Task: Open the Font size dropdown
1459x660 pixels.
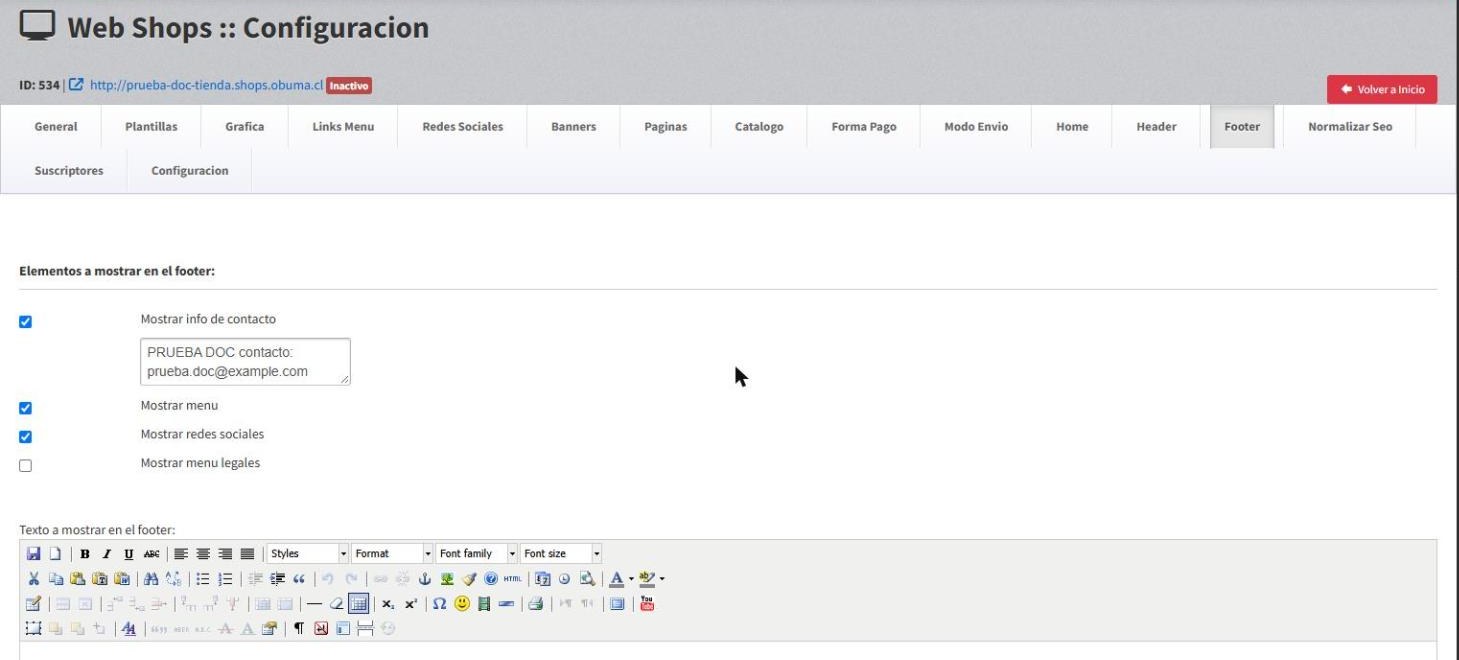Action: (x=561, y=553)
